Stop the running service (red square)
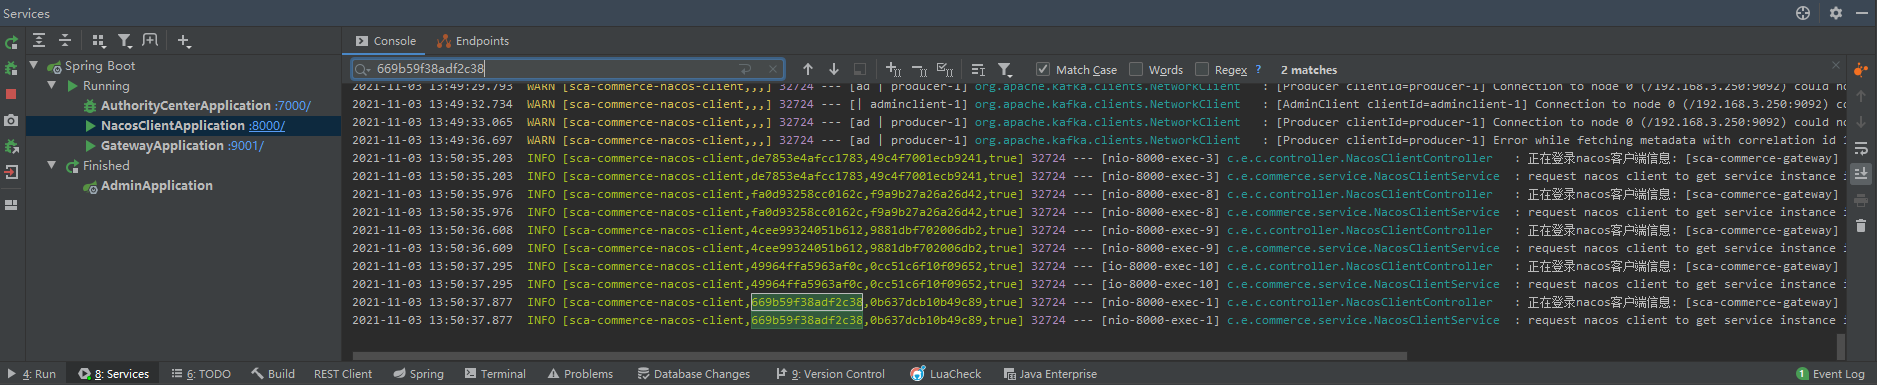The image size is (1877, 385). (x=11, y=94)
